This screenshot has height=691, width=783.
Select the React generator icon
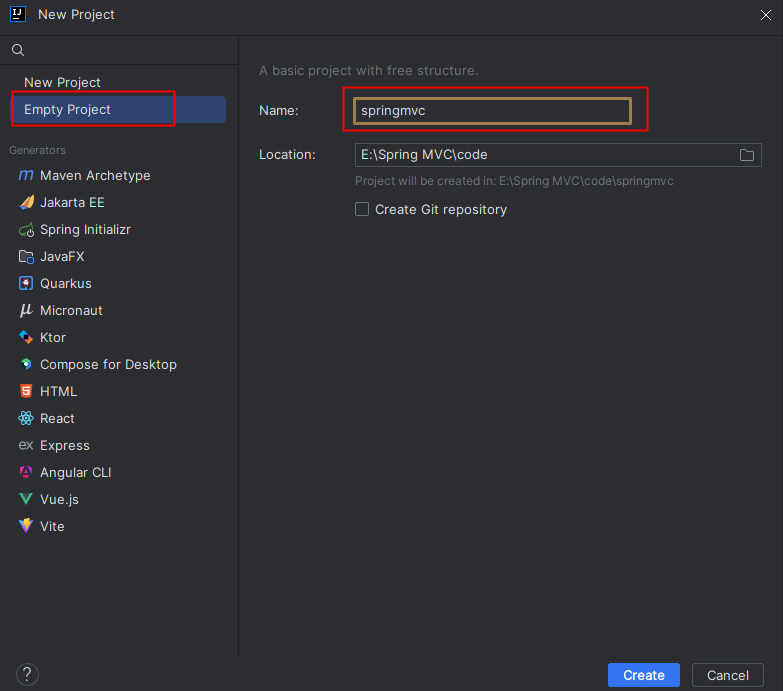[x=26, y=419]
